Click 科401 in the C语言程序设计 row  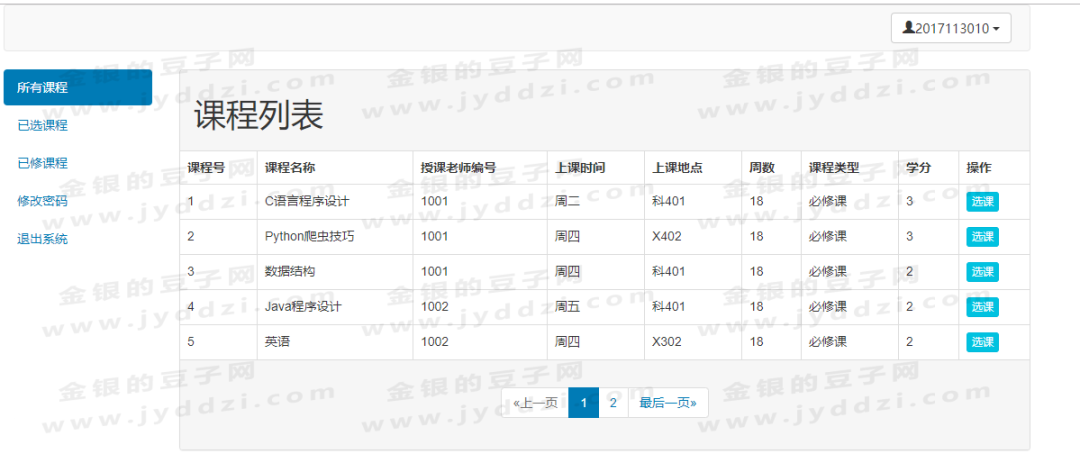669,202
